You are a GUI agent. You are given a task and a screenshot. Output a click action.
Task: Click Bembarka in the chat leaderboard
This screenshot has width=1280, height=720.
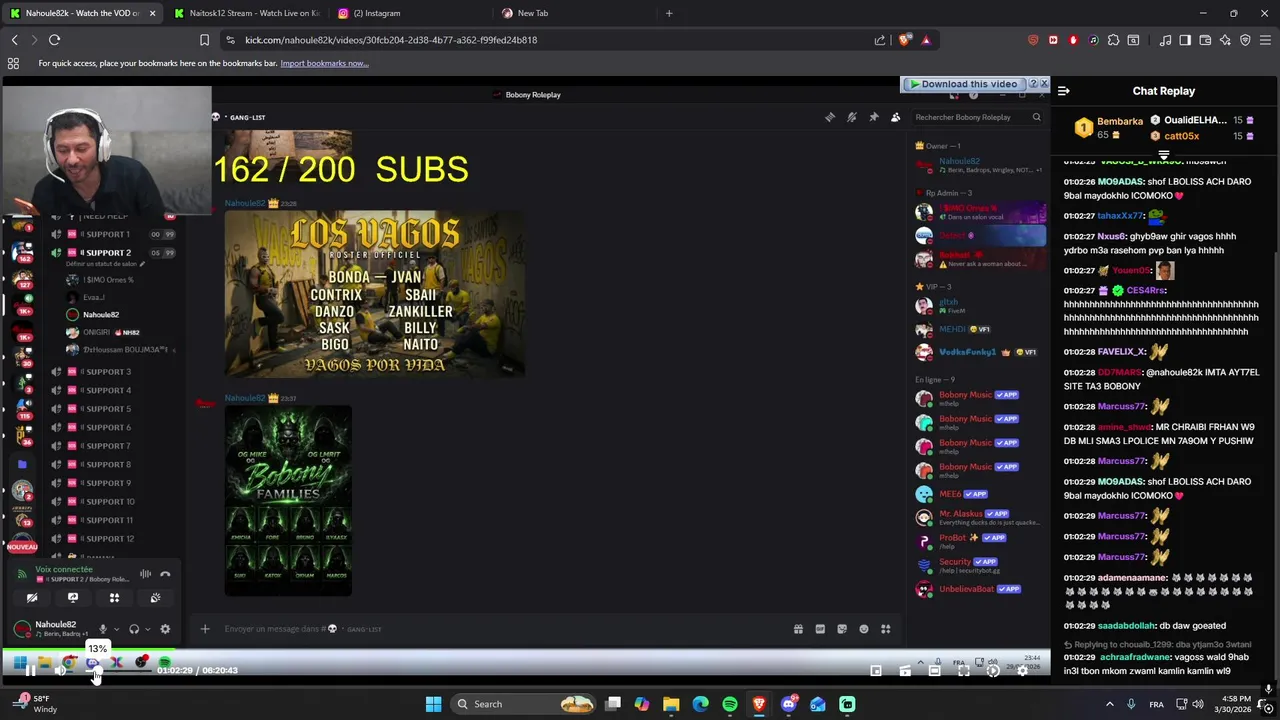[x=1120, y=121]
